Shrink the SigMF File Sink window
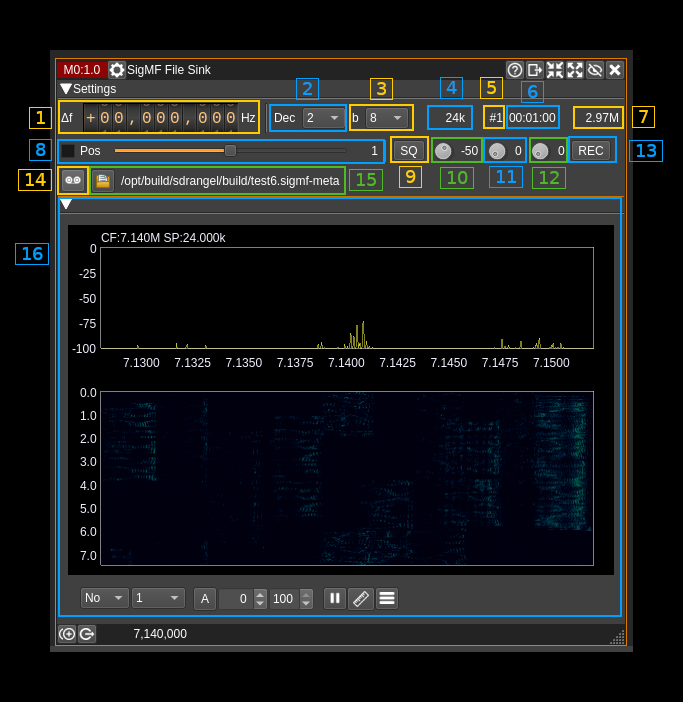Screen dimensions: 683x702 point(555,70)
